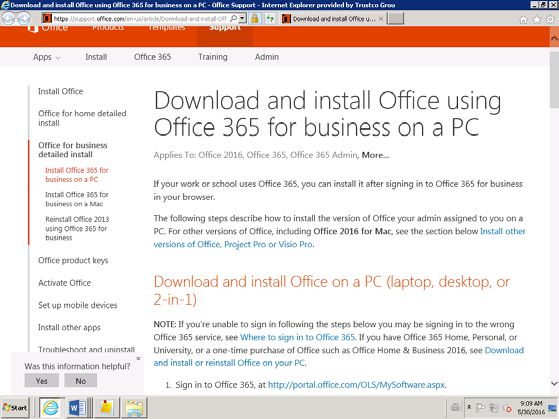Open Install other apps sidebar link
Image resolution: width=559 pixels, height=419 pixels.
click(x=69, y=327)
